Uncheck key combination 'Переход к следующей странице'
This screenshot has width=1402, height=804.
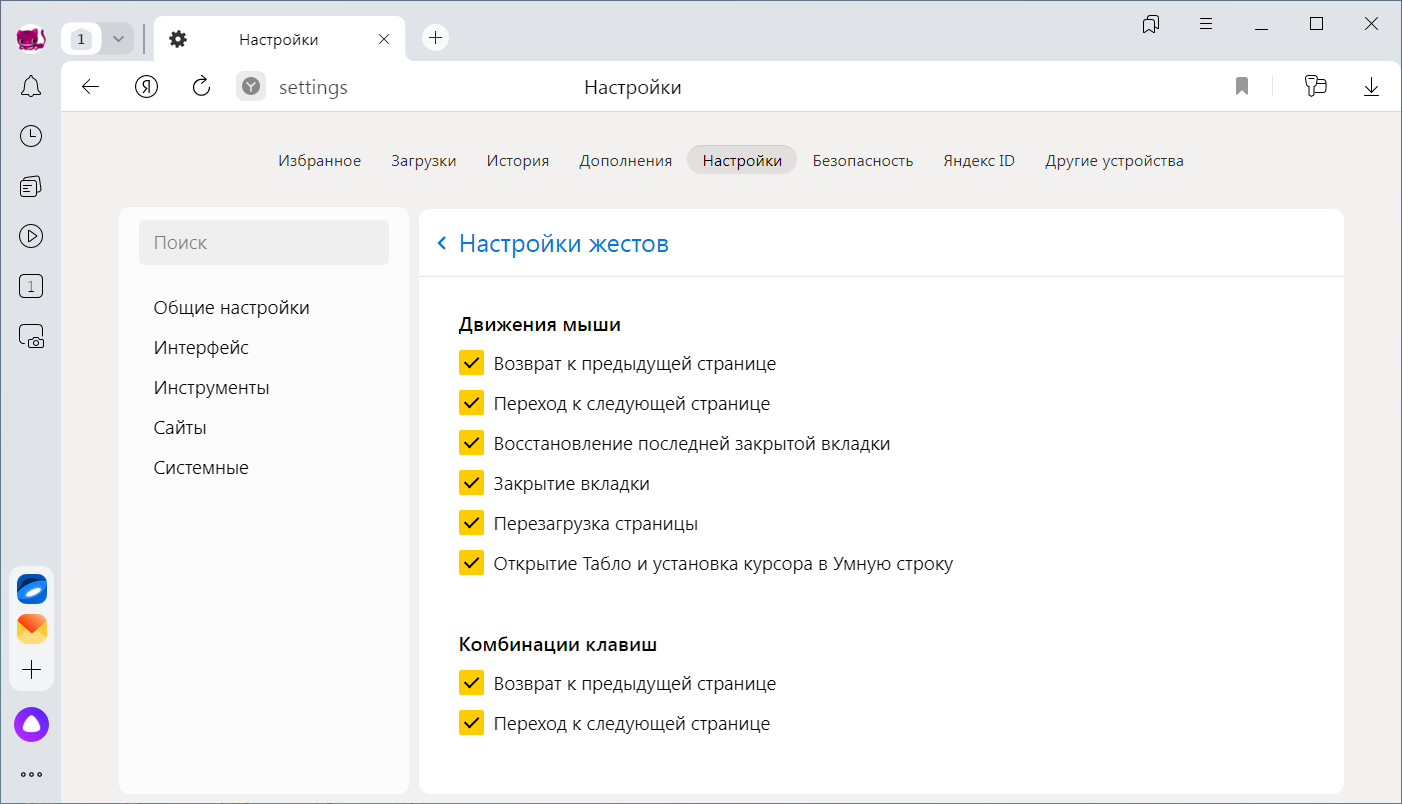click(x=471, y=723)
